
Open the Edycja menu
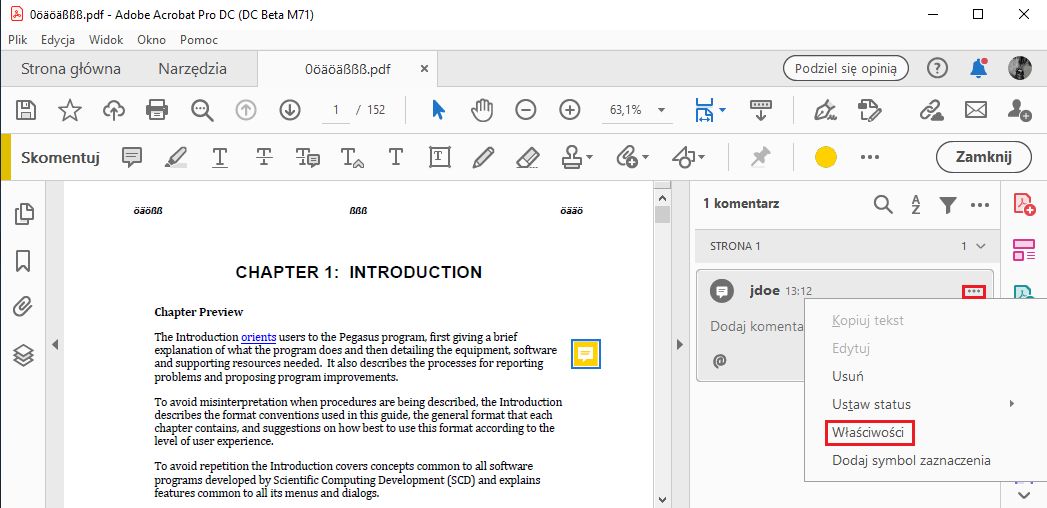58,40
